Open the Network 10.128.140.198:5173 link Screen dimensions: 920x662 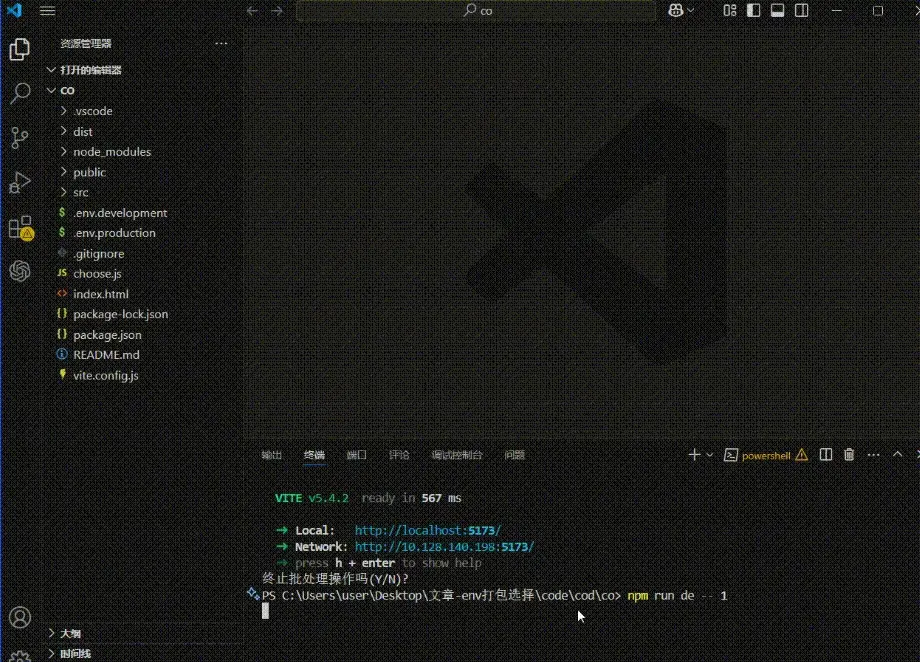pyautogui.click(x=444, y=547)
